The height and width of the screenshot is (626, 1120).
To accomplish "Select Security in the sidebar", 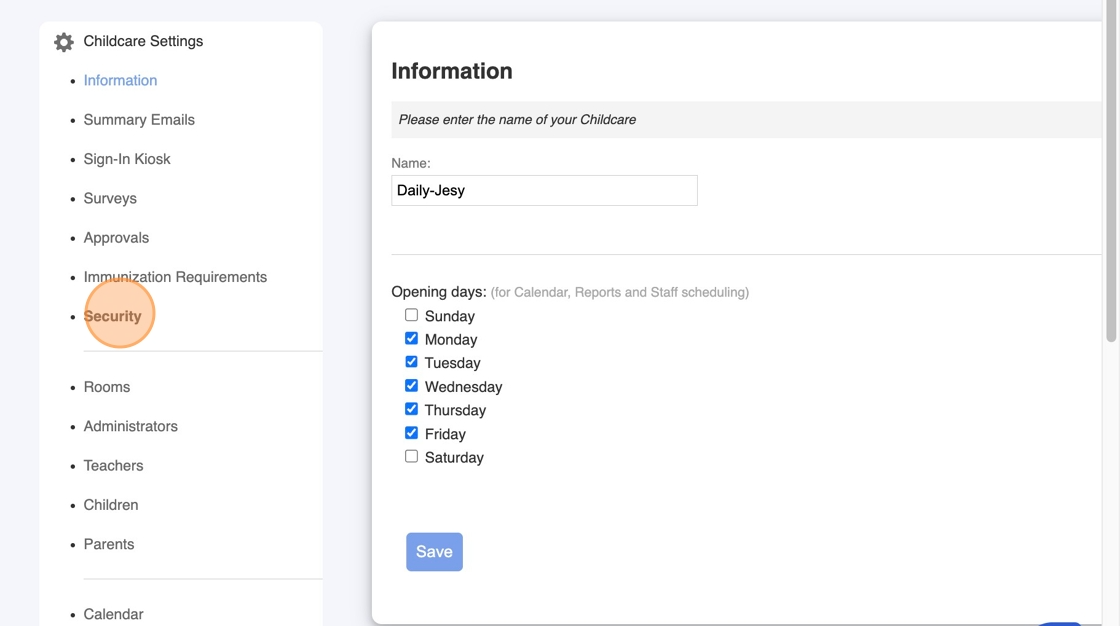I will pyautogui.click(x=113, y=316).
